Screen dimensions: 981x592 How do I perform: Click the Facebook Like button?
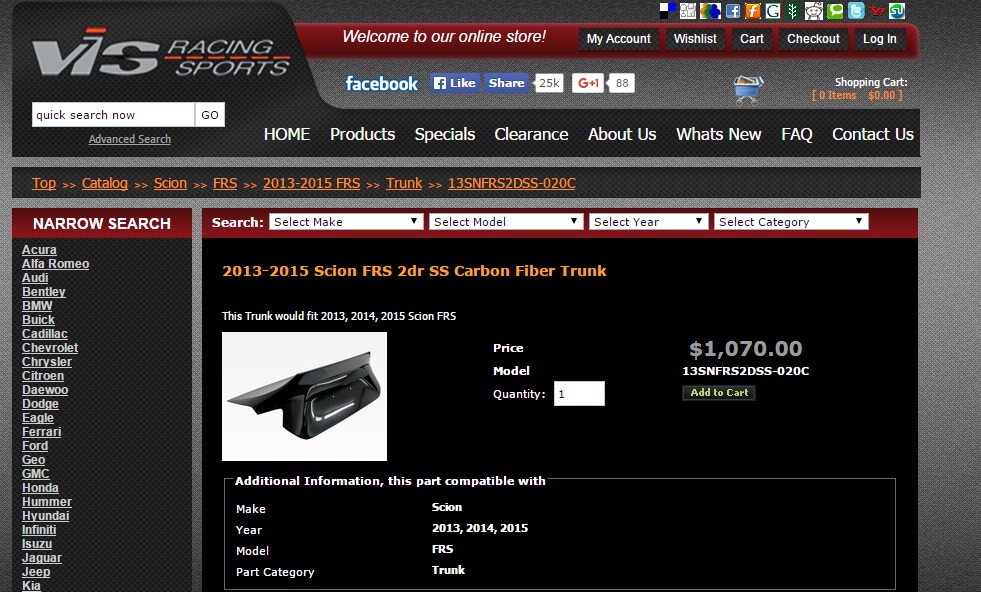(x=455, y=83)
